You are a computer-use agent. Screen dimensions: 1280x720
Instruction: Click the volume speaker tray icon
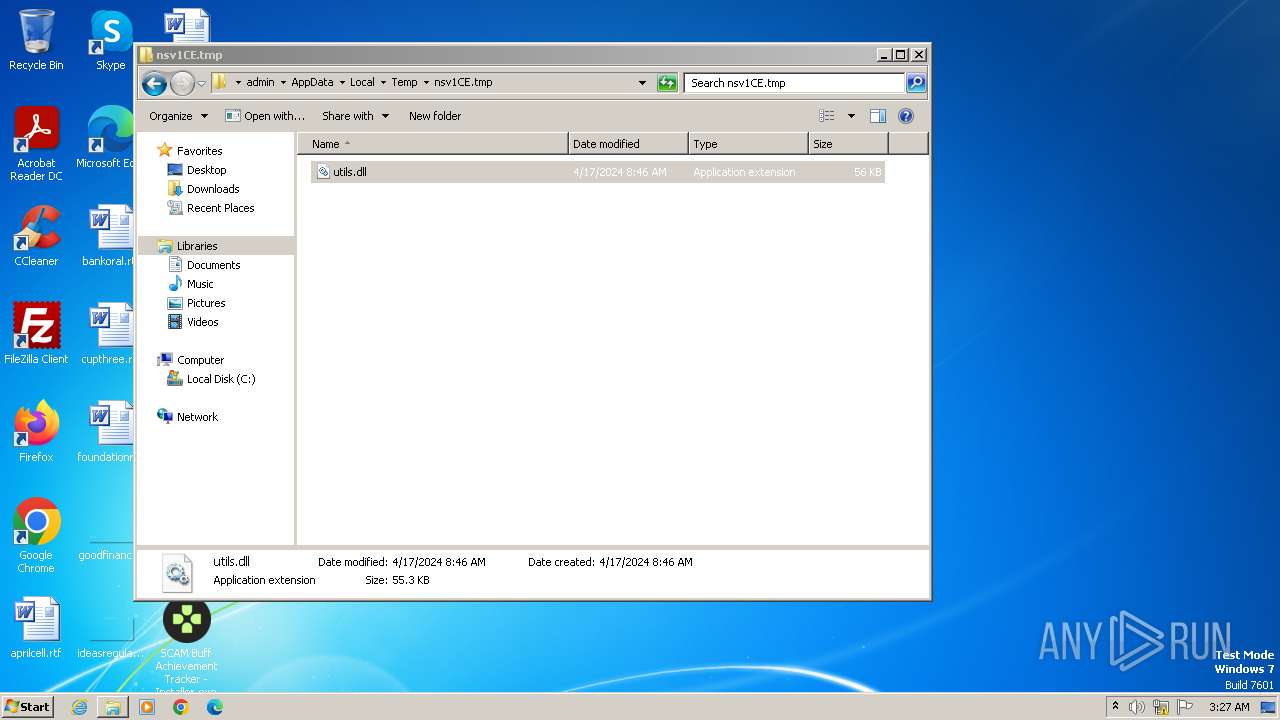(1137, 707)
